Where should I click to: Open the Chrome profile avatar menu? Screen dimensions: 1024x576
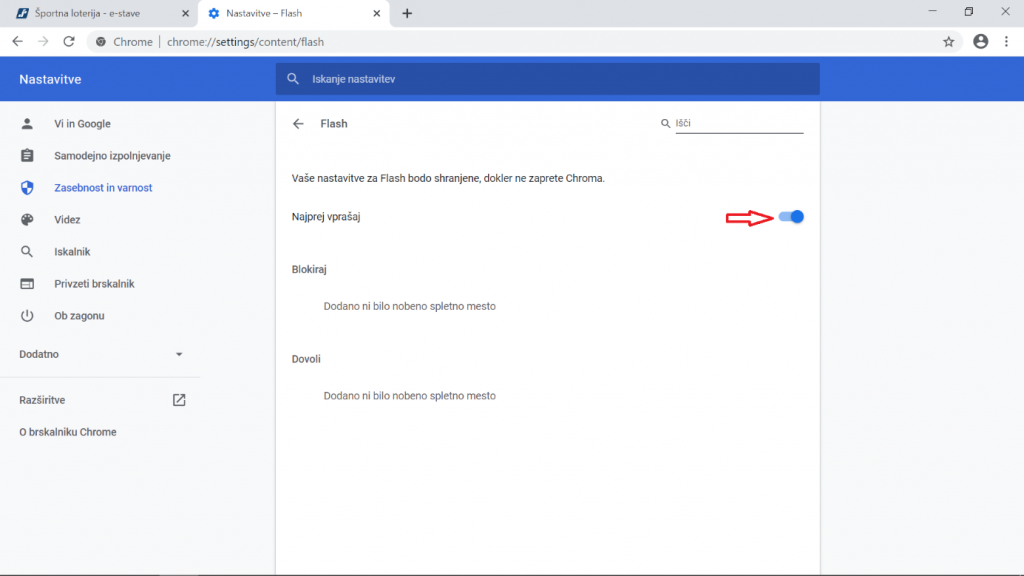[x=980, y=41]
